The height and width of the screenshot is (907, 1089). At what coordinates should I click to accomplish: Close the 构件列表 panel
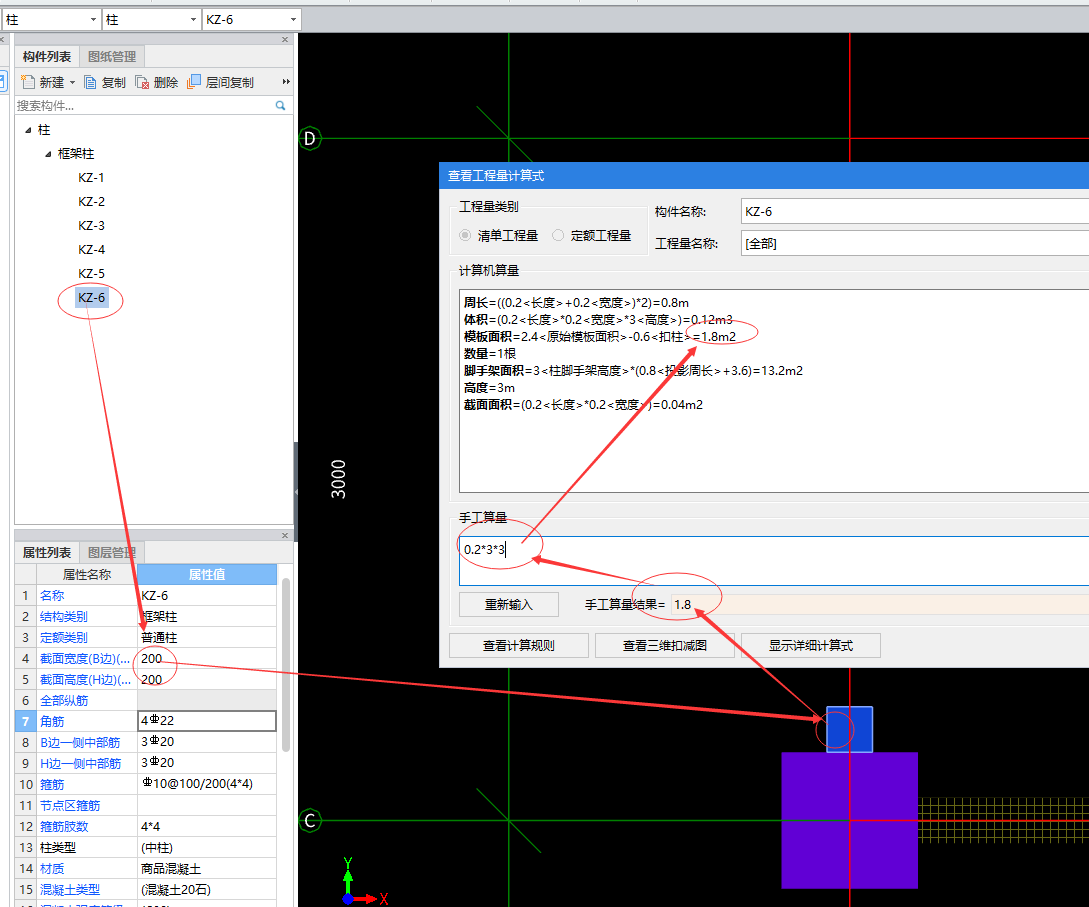tap(285, 40)
